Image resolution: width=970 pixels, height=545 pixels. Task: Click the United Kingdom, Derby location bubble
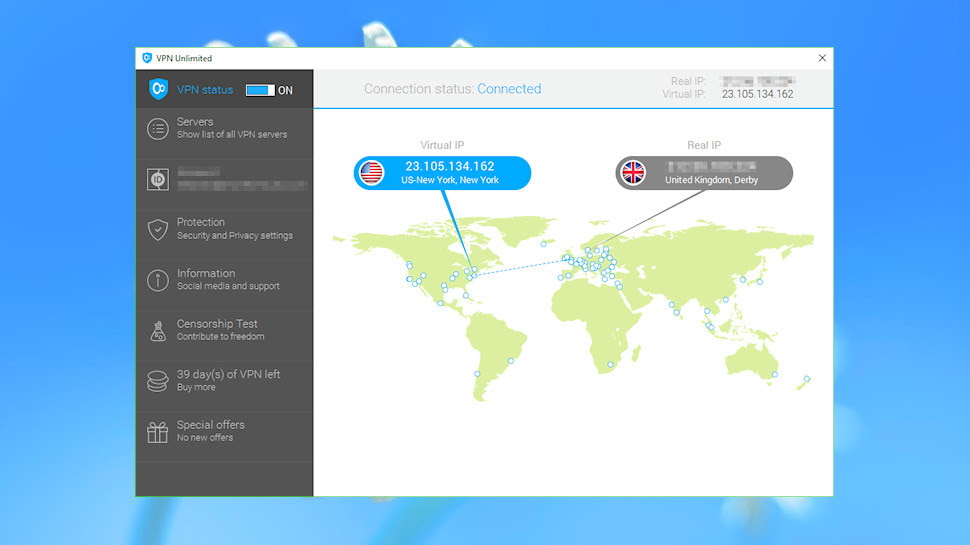[x=704, y=173]
